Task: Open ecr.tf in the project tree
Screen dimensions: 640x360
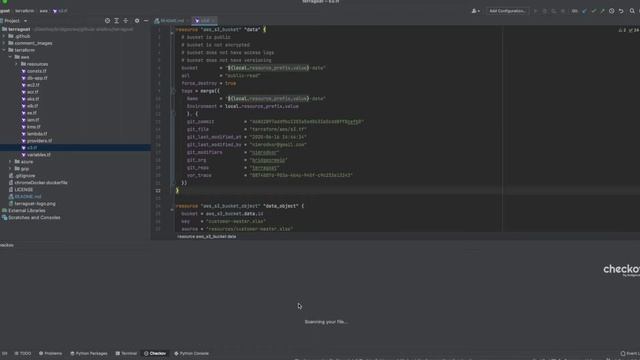Action: click(33, 92)
